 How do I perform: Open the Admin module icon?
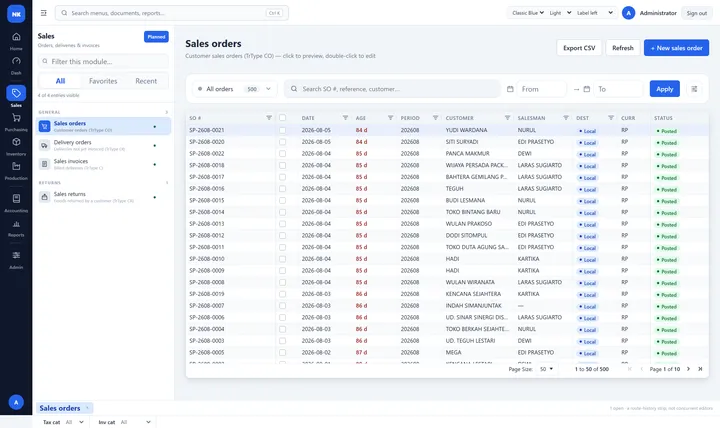(x=16, y=255)
